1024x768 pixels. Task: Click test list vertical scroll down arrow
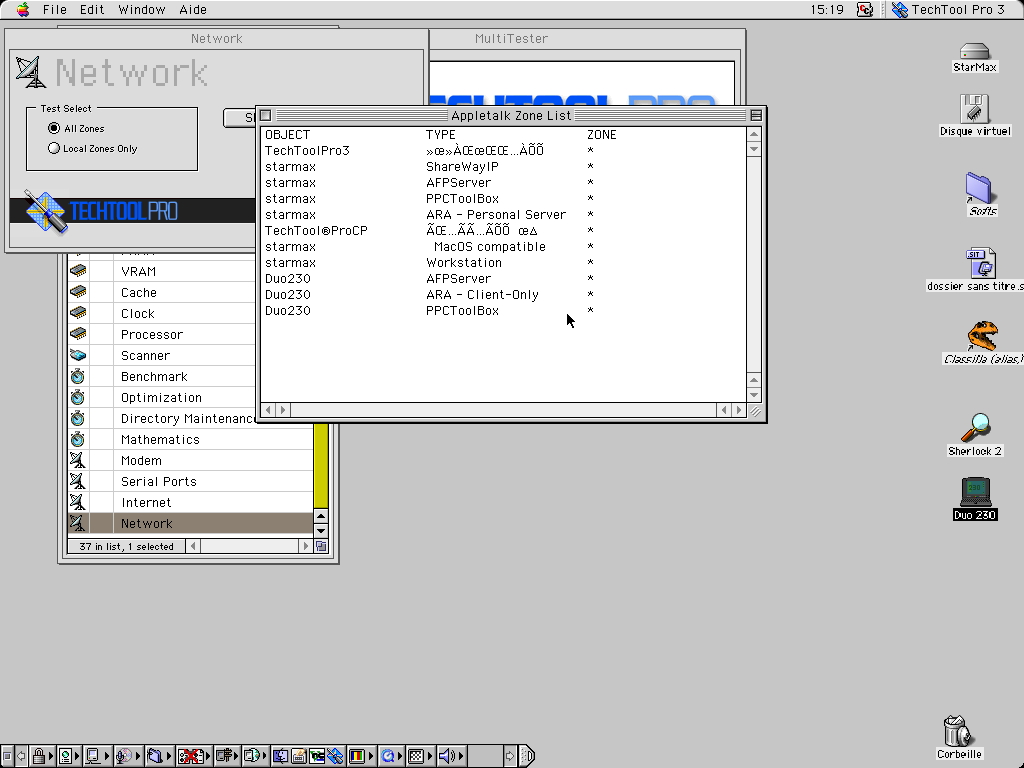coord(321,530)
